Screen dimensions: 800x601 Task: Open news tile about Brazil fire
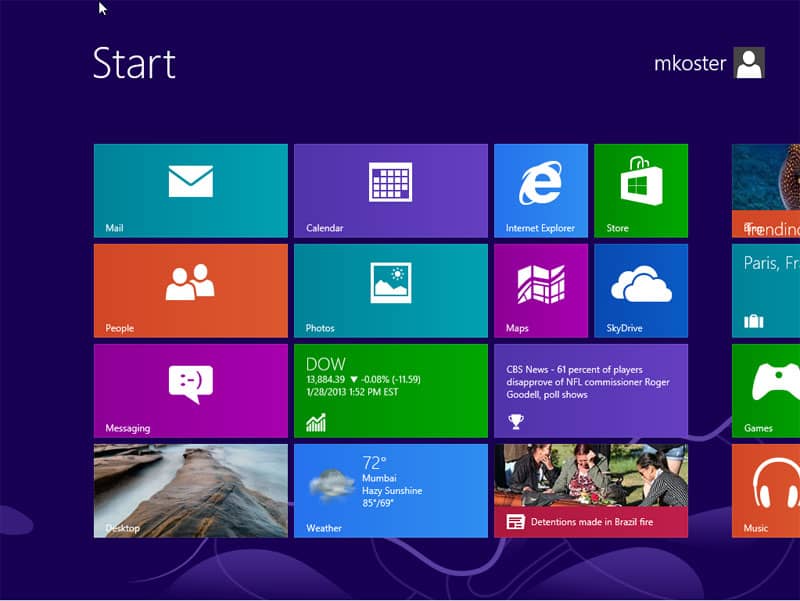[x=591, y=490]
